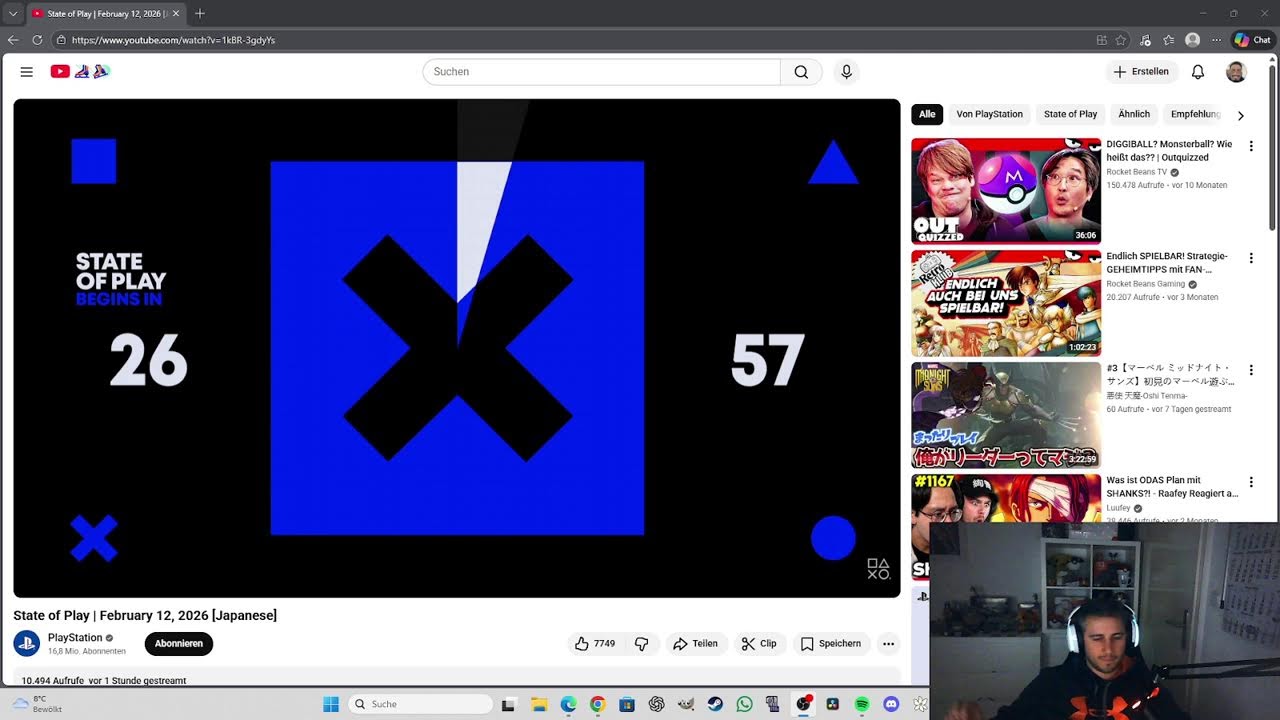Click the browser address bar URL
This screenshot has height=720, width=1280.
coord(173,40)
